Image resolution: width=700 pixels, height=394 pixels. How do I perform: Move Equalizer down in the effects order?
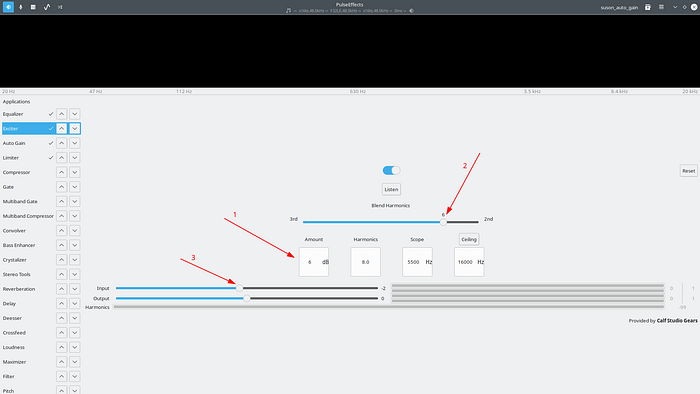75,114
